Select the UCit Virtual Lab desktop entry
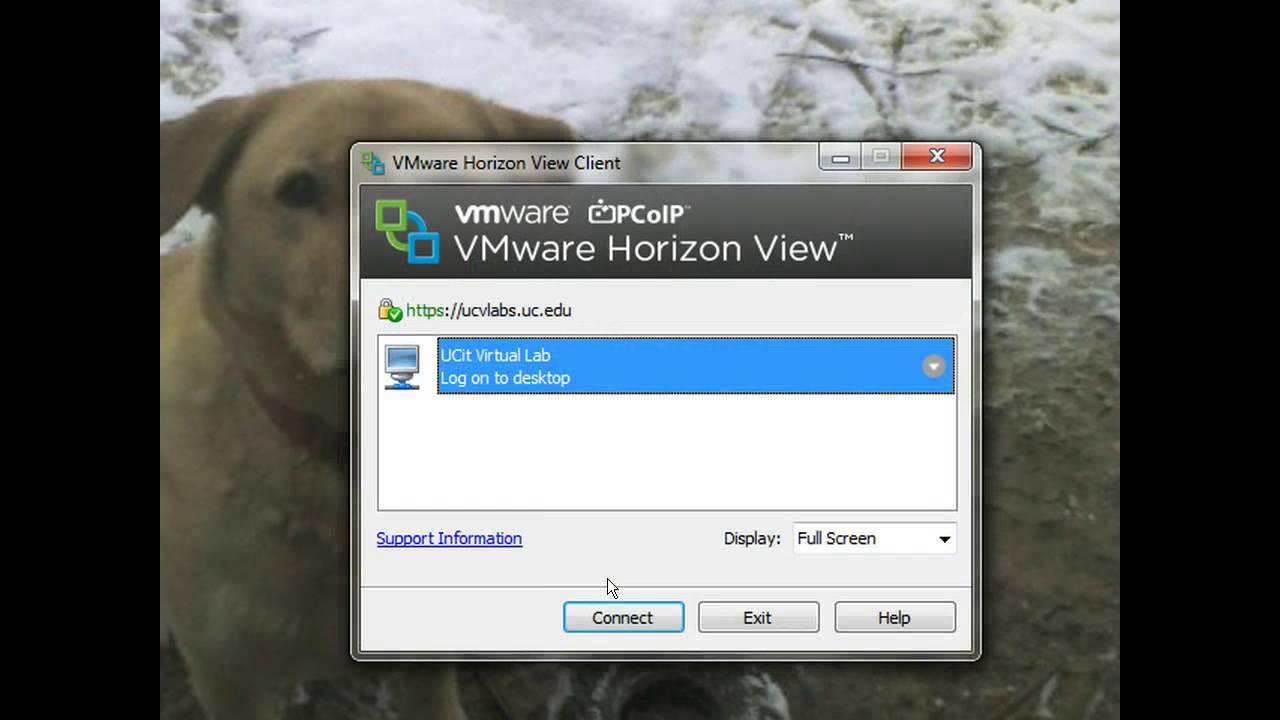 (696, 366)
